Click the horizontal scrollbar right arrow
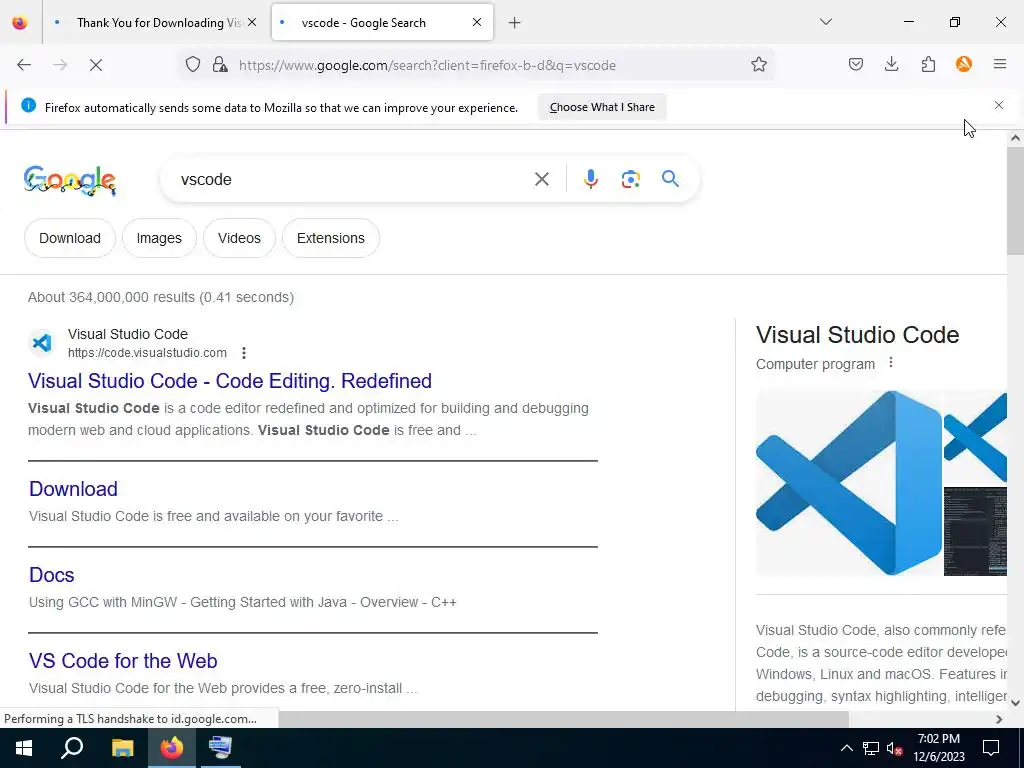This screenshot has height=768, width=1024. [999, 719]
